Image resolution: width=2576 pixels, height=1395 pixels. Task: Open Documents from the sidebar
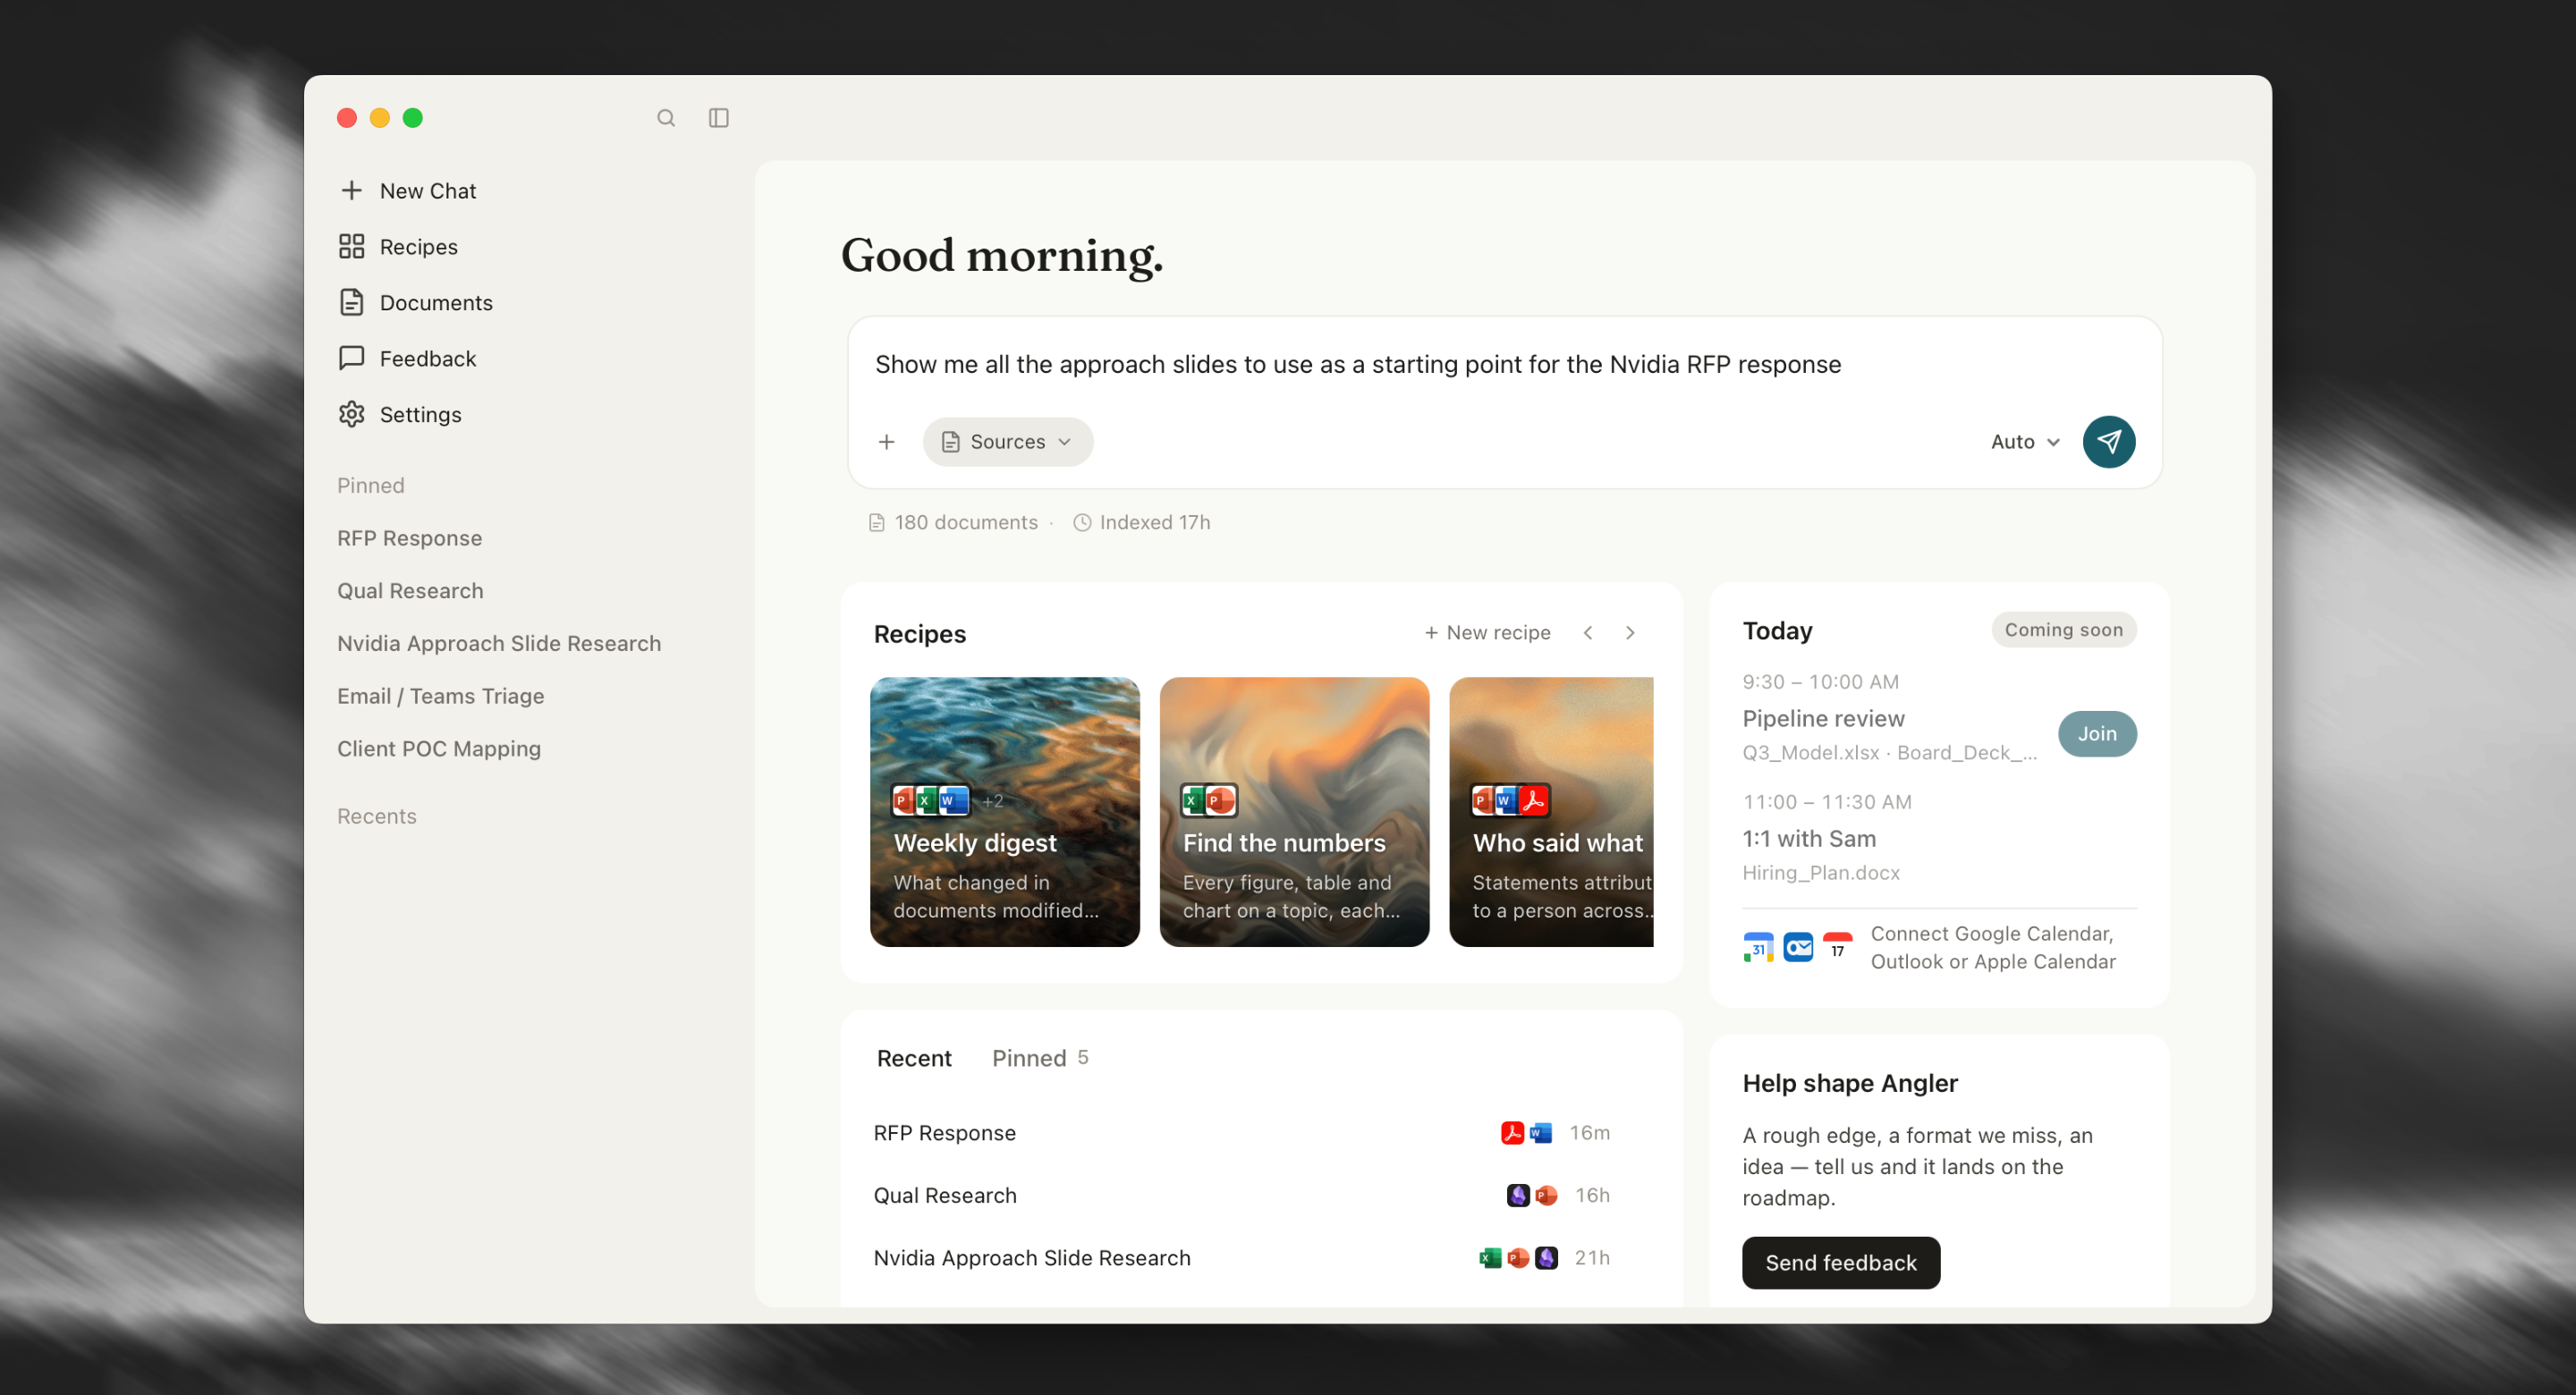[416, 302]
